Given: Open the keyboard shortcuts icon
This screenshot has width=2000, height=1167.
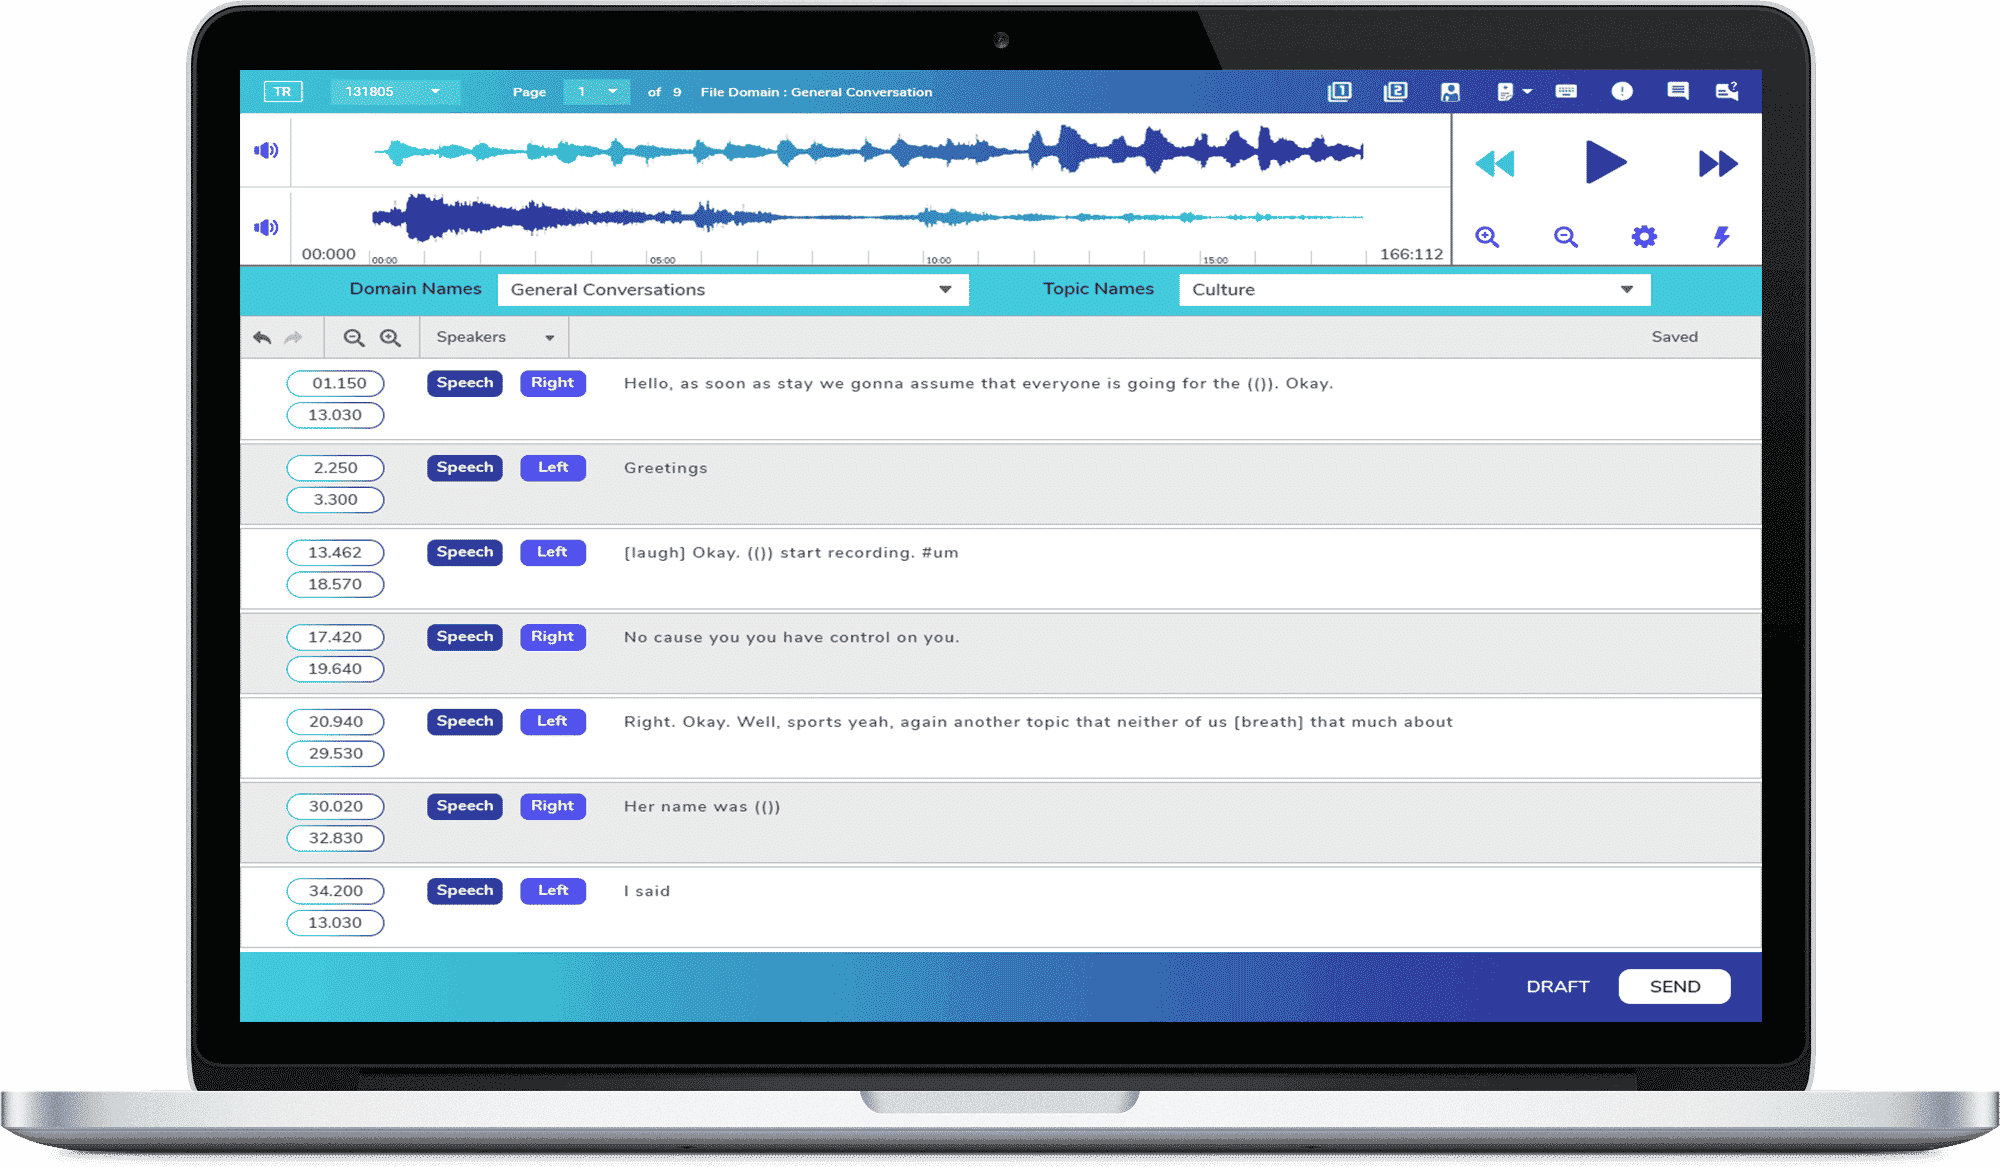Looking at the screenshot, I should pyautogui.click(x=1566, y=92).
